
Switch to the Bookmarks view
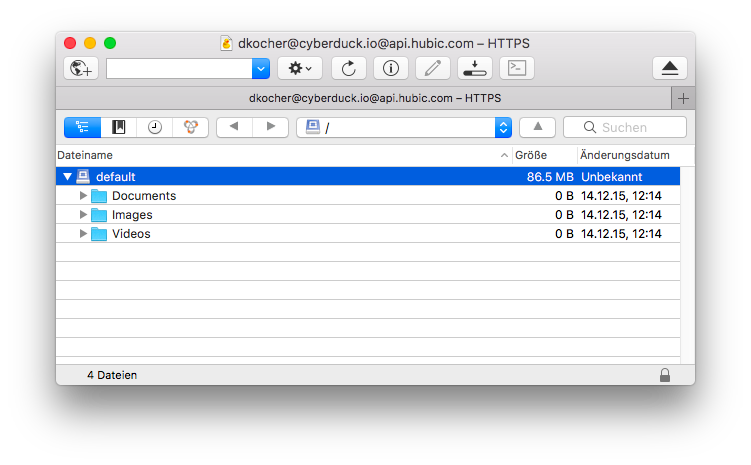click(118, 127)
